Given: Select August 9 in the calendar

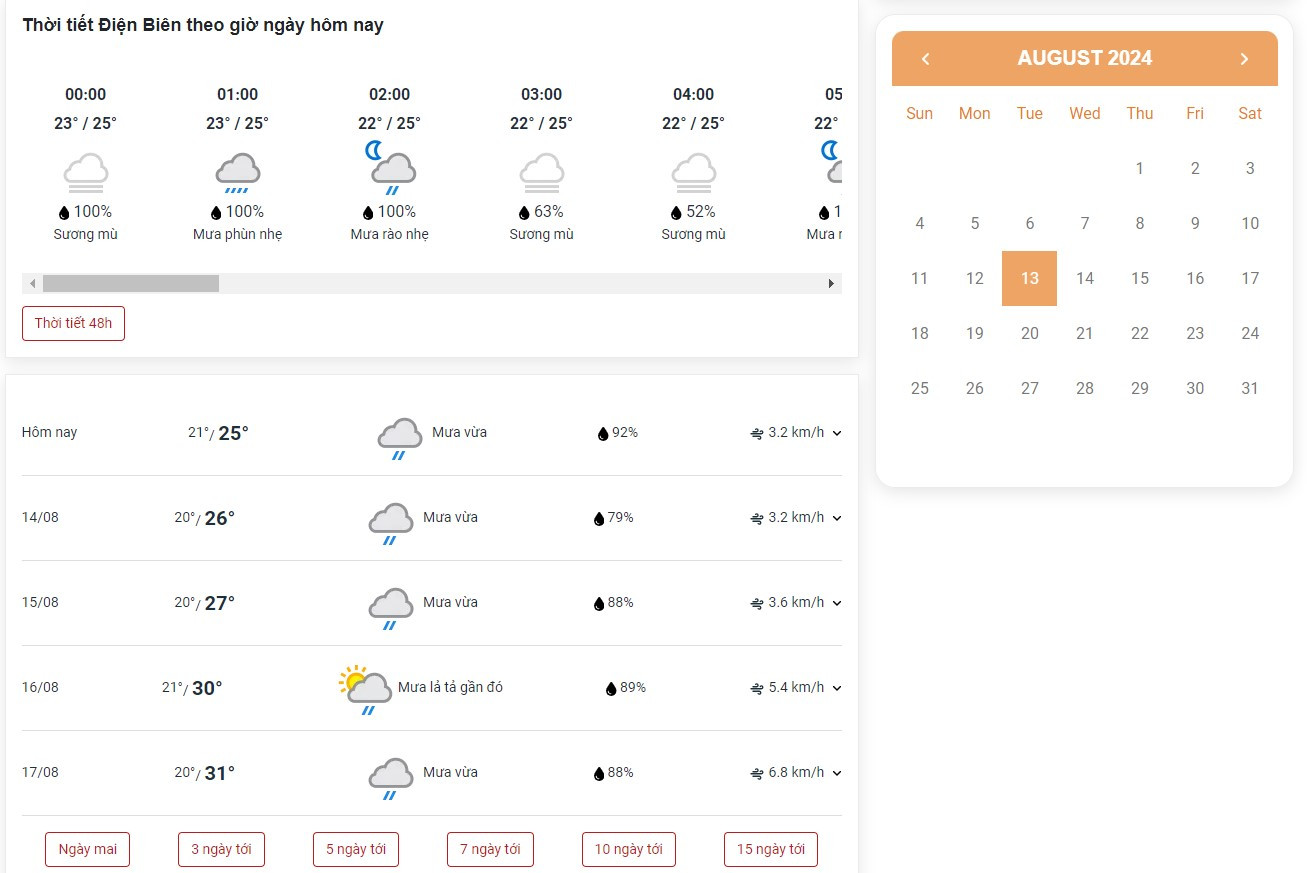Looking at the screenshot, I should click(x=1195, y=224).
